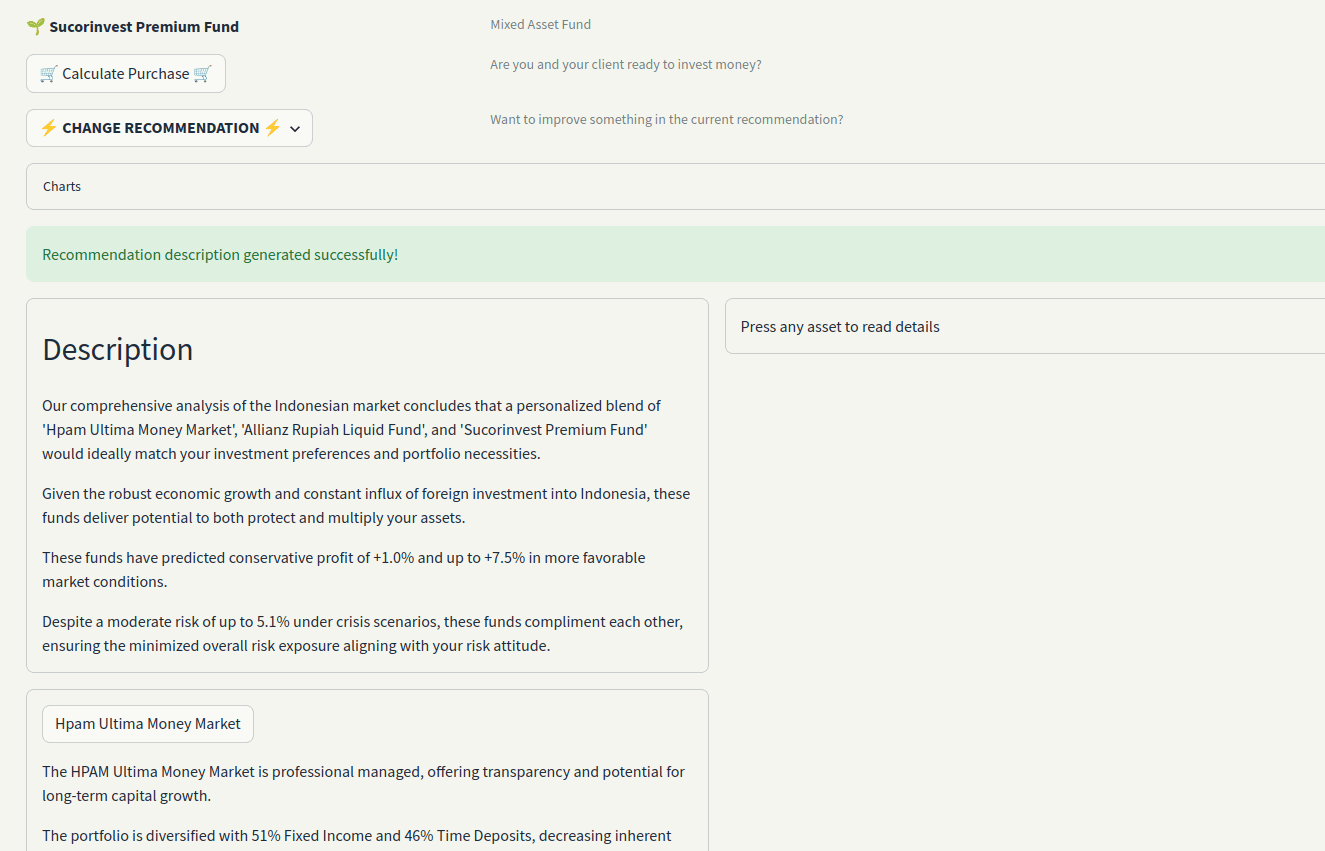Open the Calculate Purchase calculator

pyautogui.click(x=126, y=74)
